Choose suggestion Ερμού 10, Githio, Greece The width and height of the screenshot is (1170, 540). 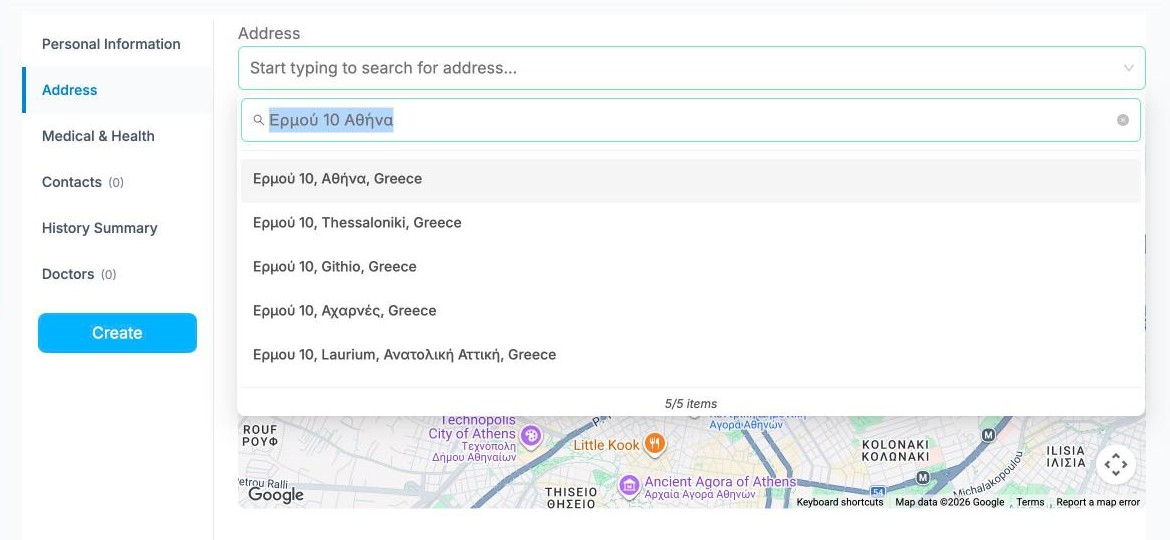pyautogui.click(x=690, y=267)
